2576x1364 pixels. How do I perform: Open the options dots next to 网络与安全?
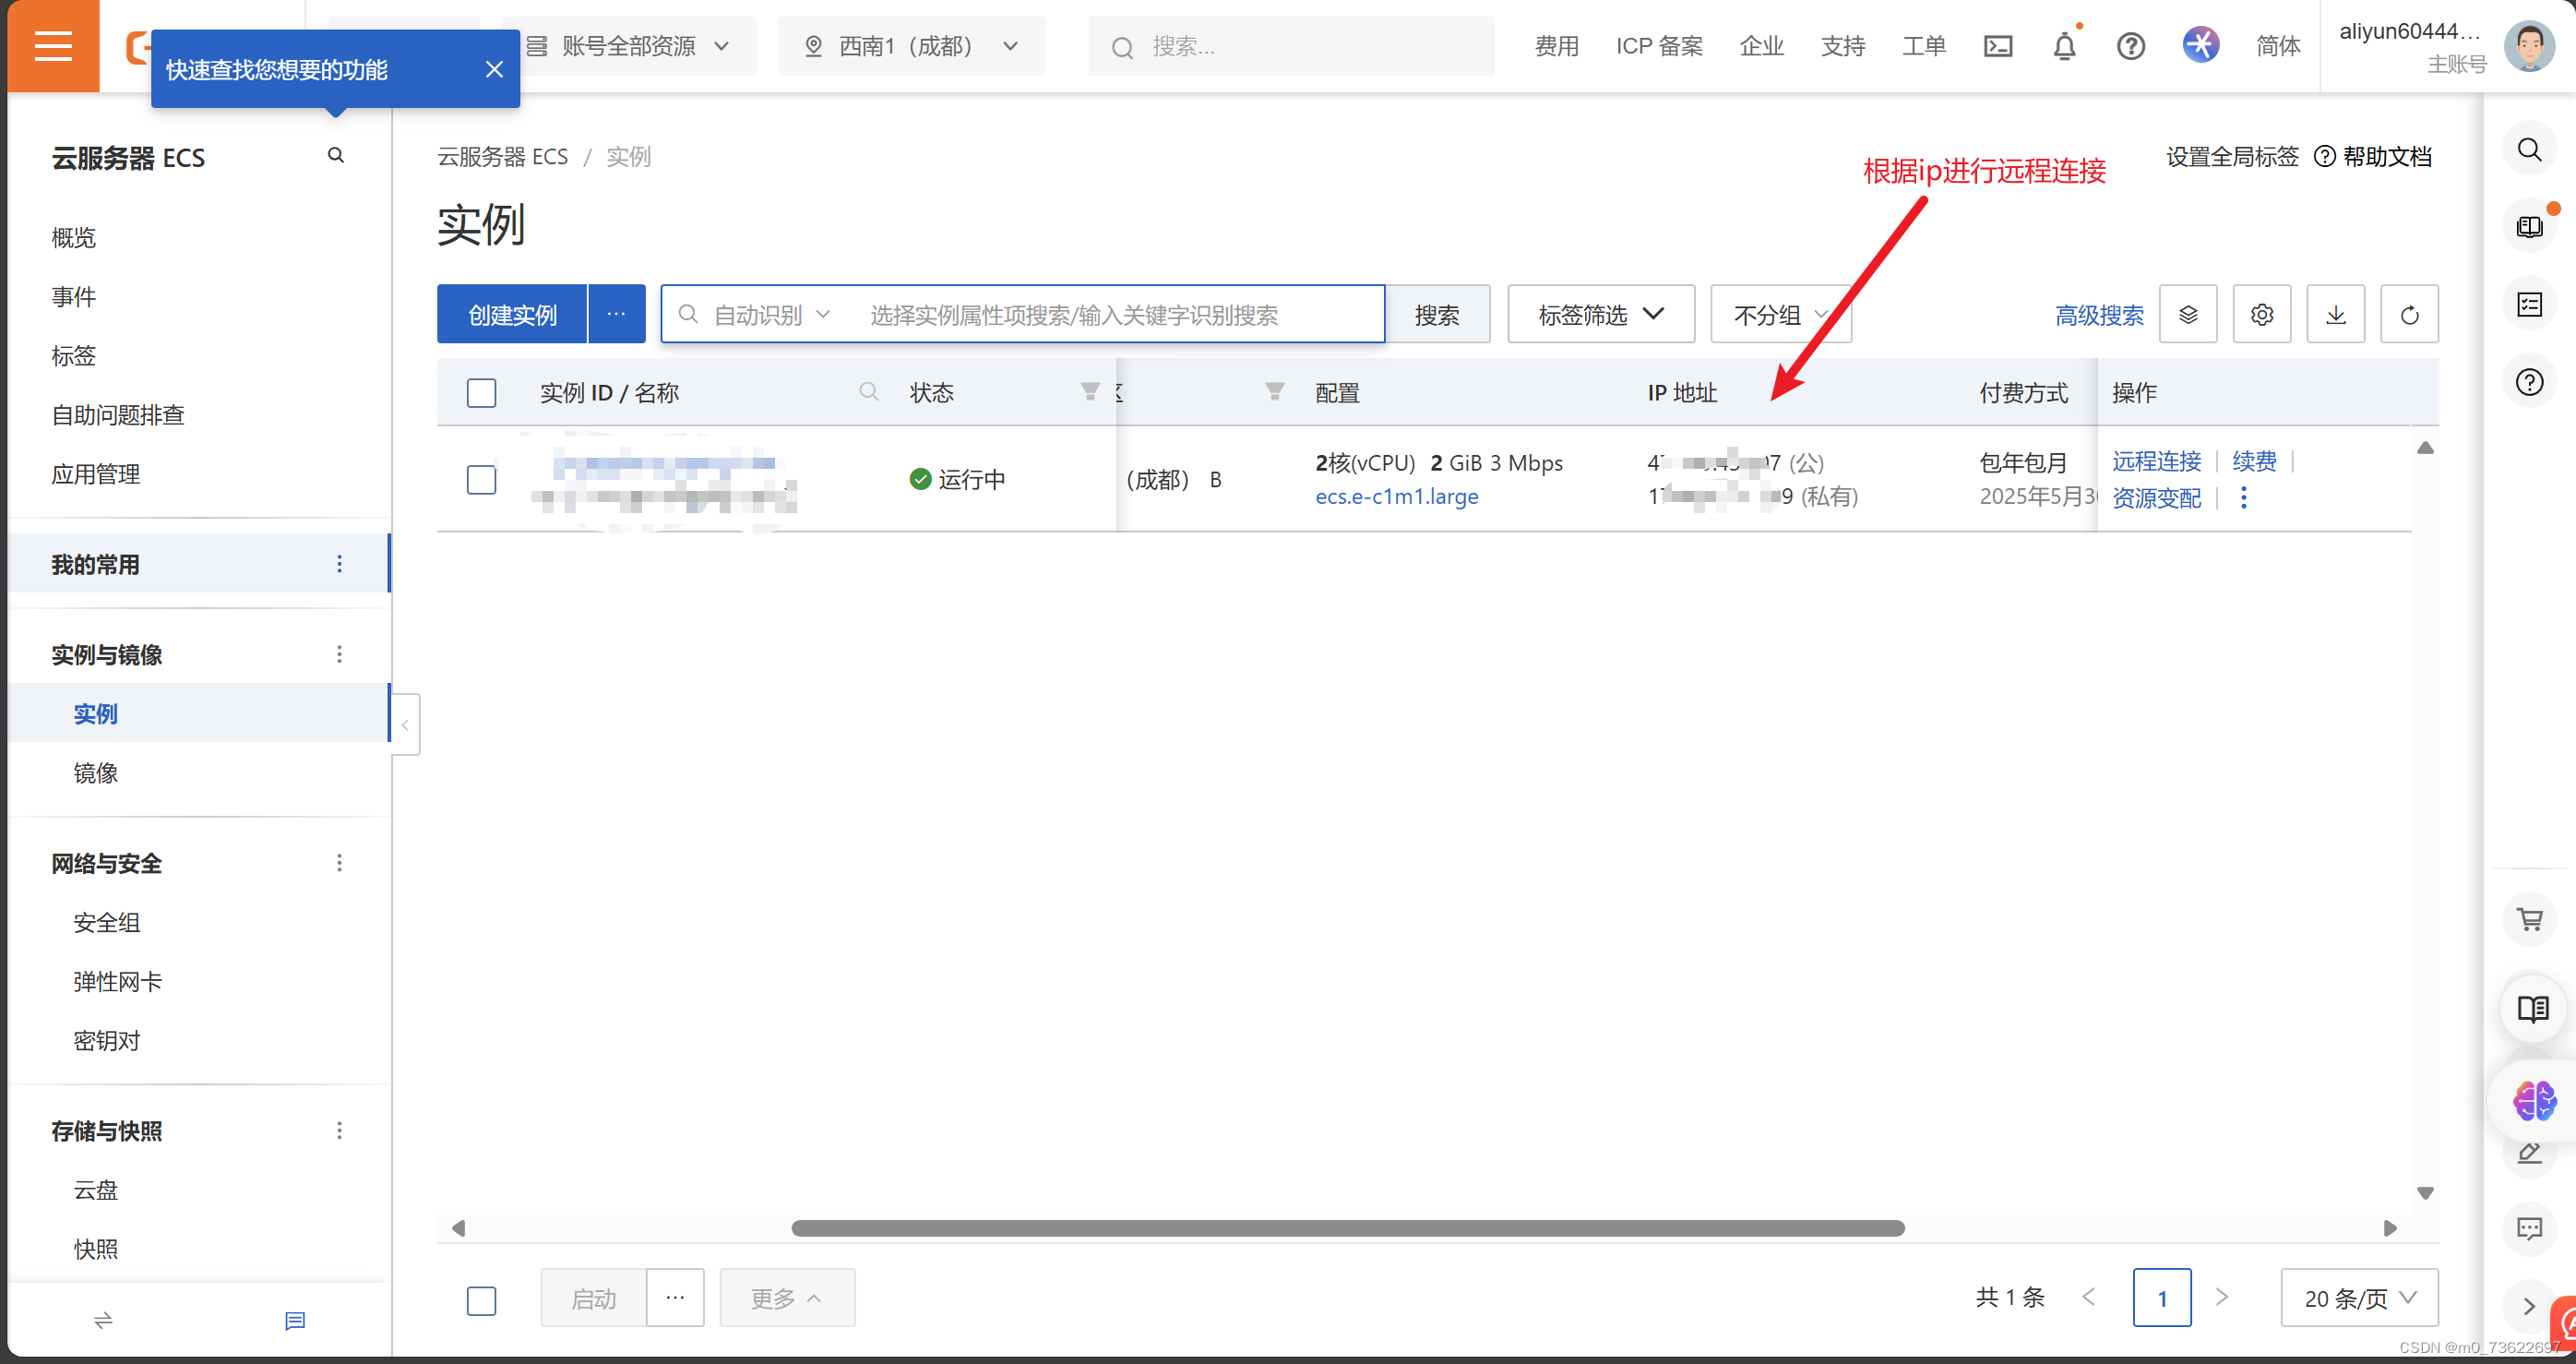point(339,862)
